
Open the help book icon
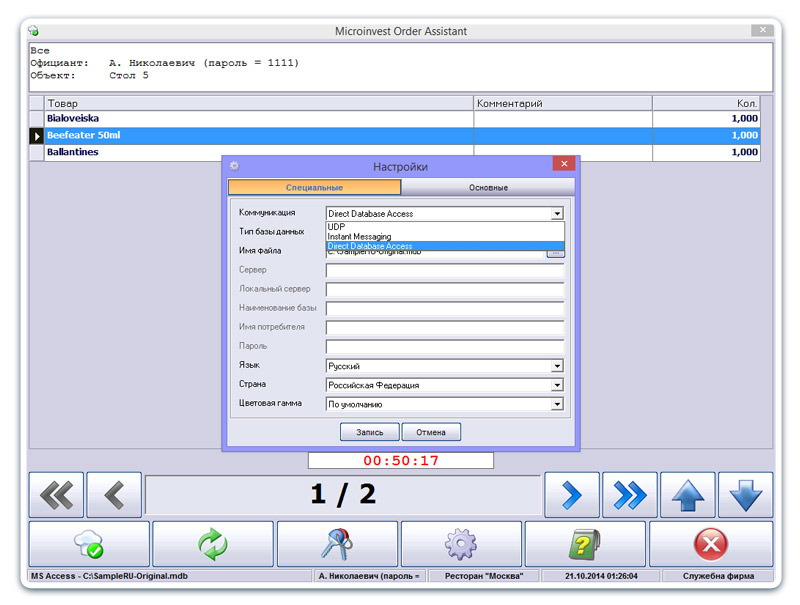click(585, 545)
